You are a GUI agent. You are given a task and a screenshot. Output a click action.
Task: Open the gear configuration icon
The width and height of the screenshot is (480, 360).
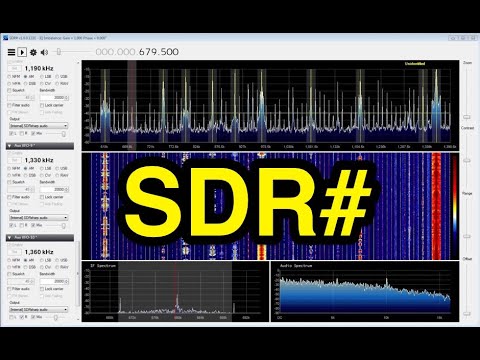[33, 52]
